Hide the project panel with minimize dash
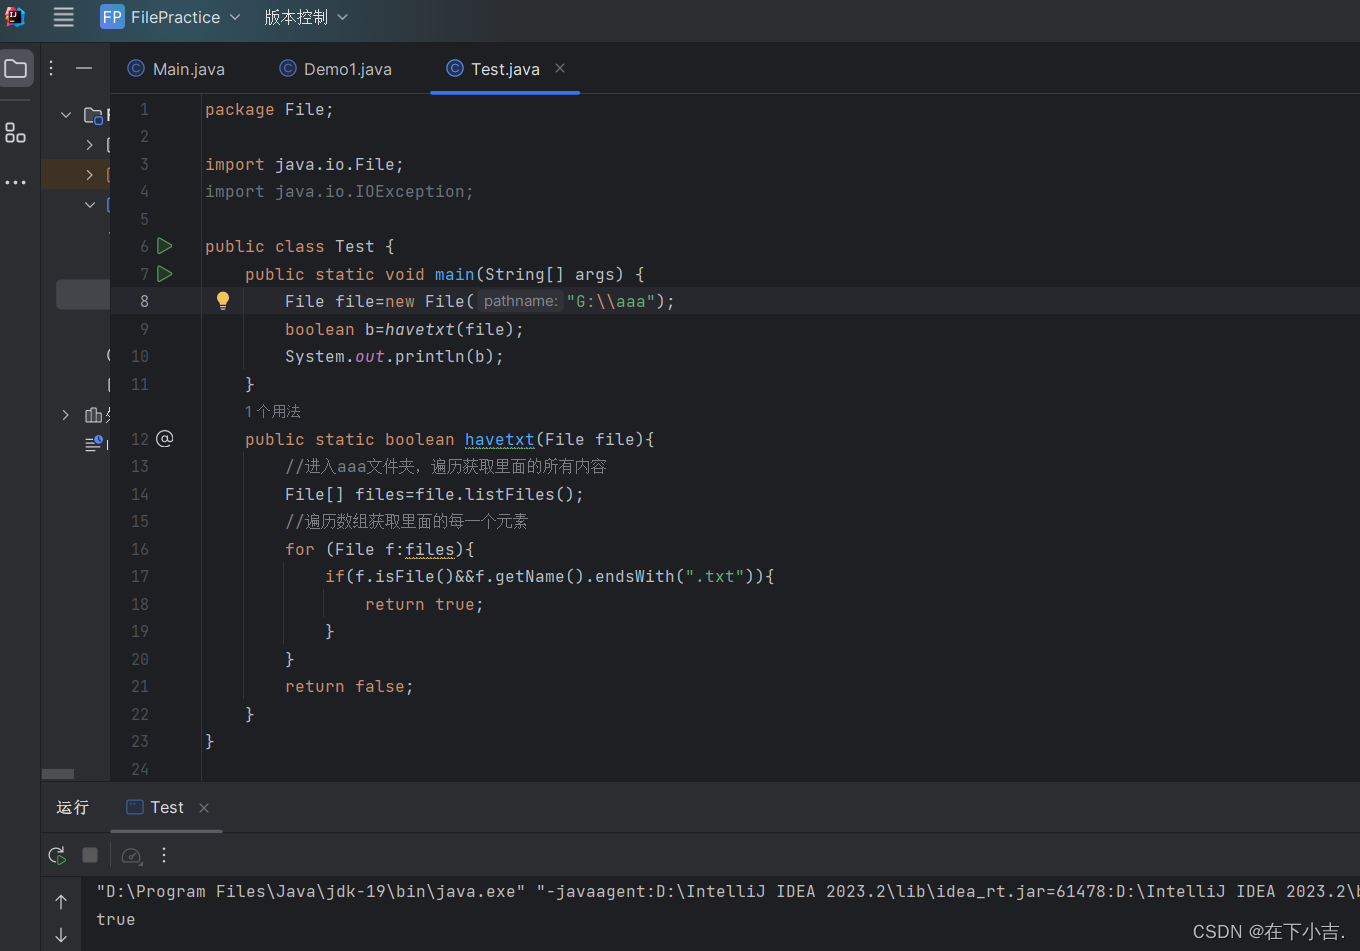Screen dimensions: 1360x951 [x=84, y=68]
